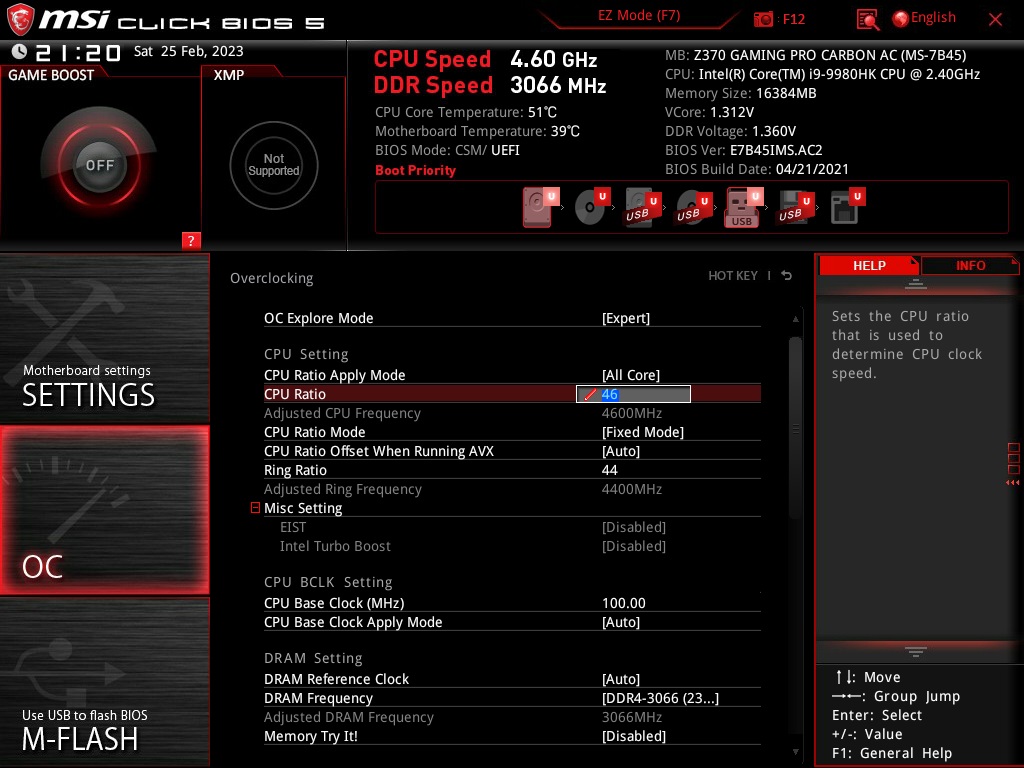
Task: Open the Game Boost red question mark help
Action: coord(191,240)
